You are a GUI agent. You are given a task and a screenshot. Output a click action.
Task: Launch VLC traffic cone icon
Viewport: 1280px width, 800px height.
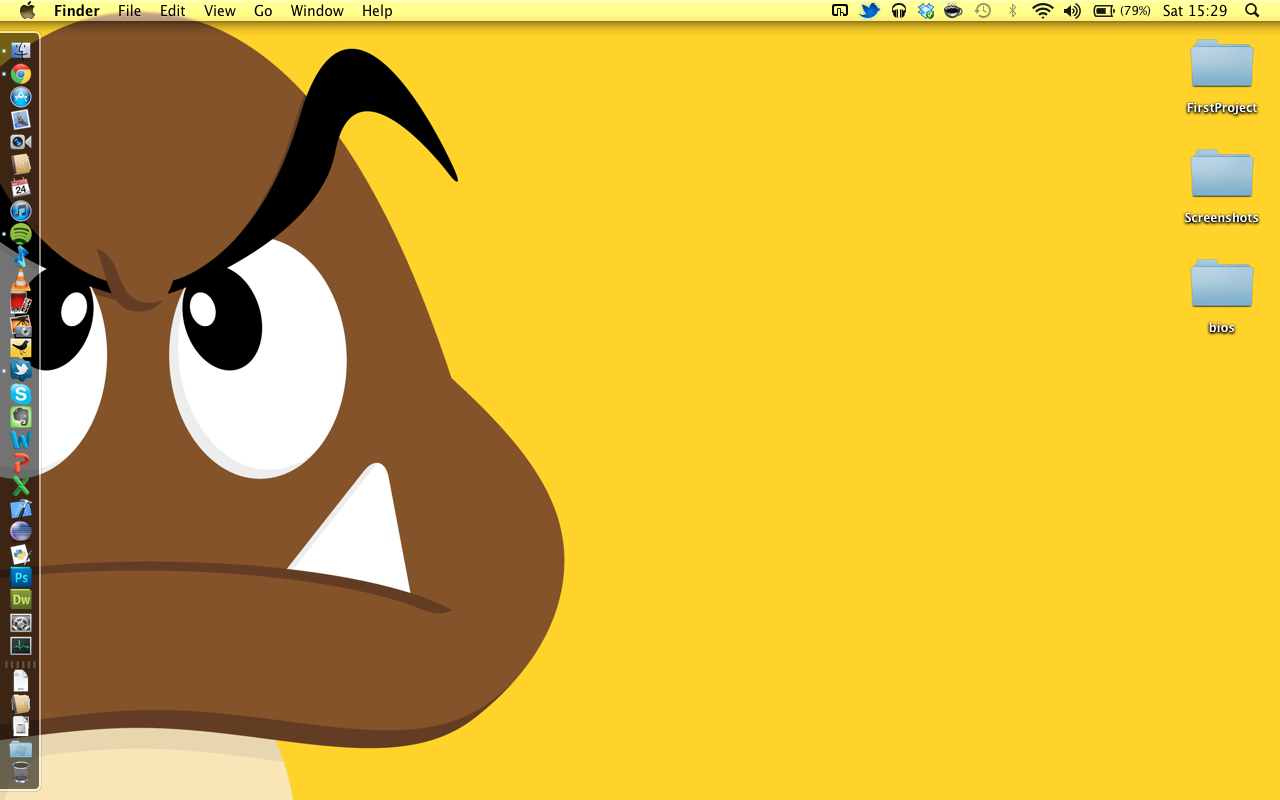pyautogui.click(x=21, y=280)
